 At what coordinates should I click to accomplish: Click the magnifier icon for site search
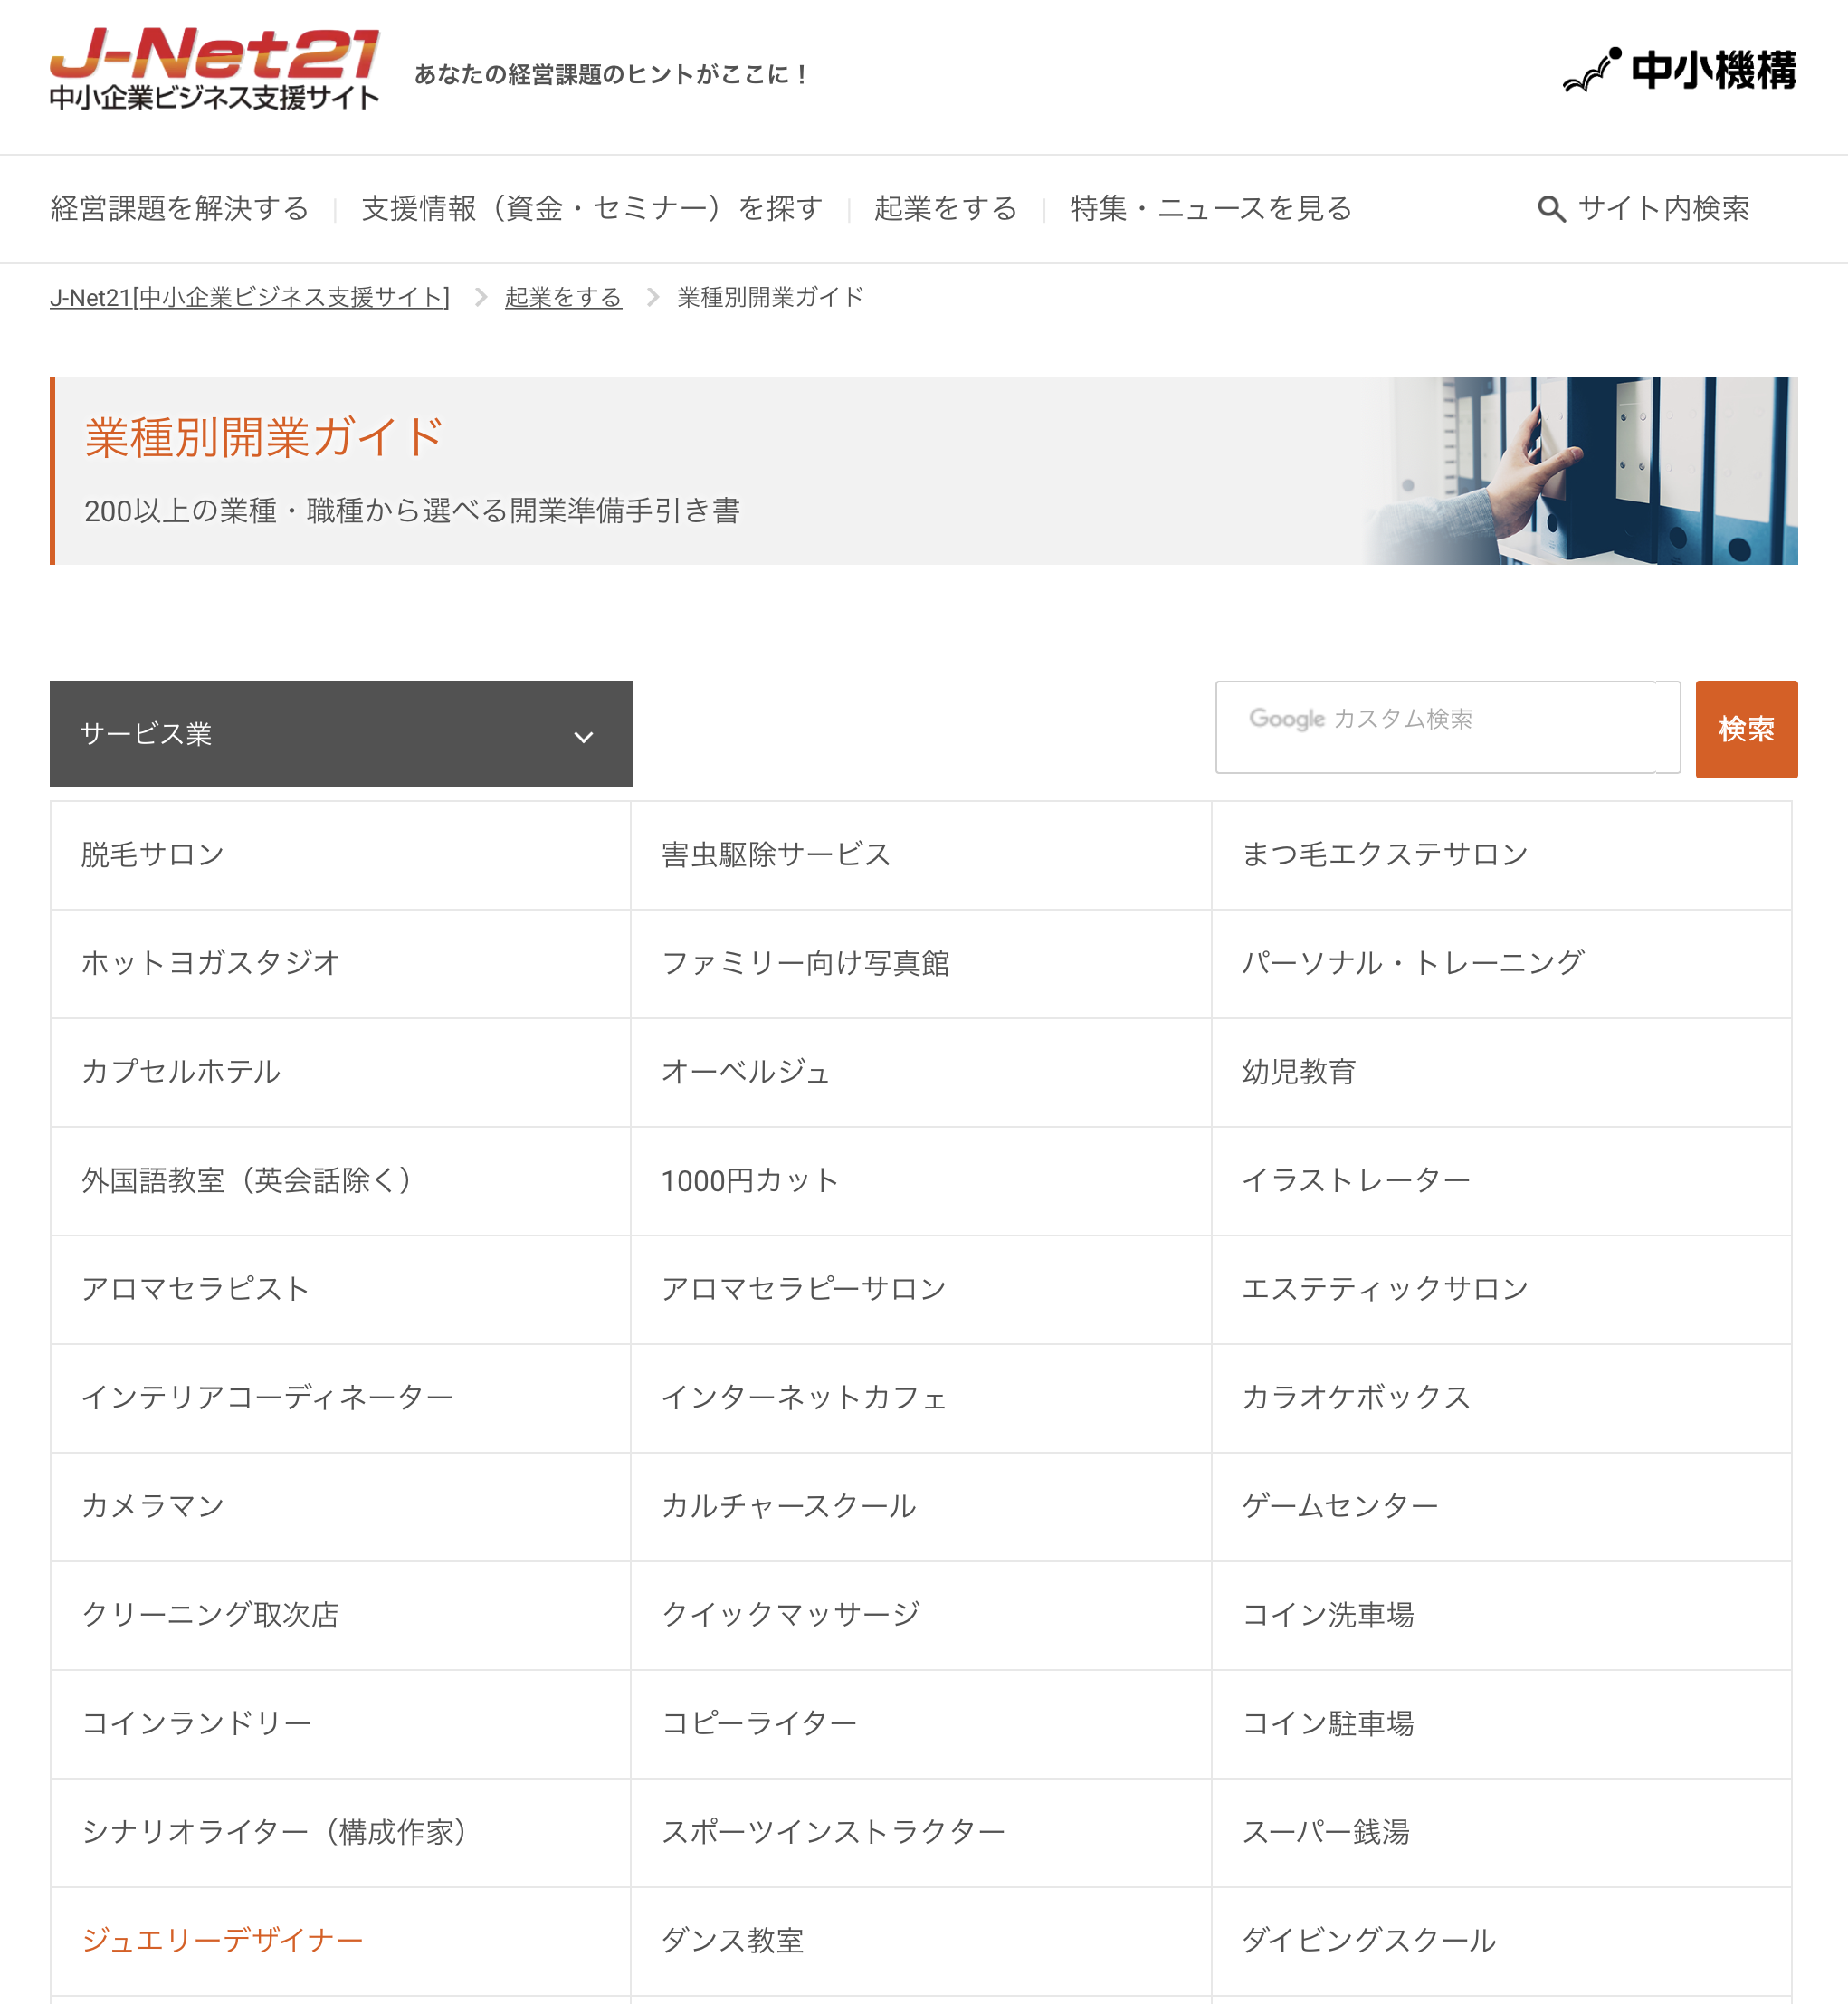(1551, 209)
